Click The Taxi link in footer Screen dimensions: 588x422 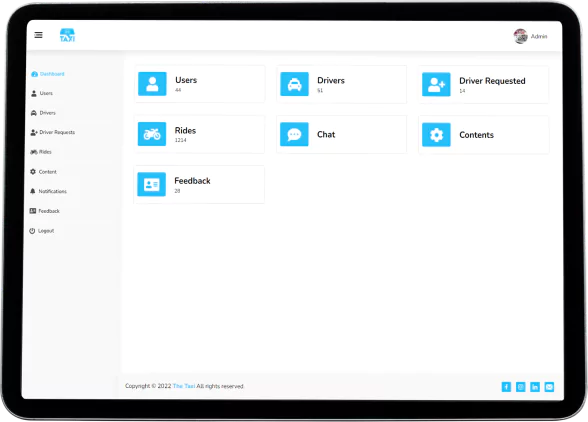point(184,386)
